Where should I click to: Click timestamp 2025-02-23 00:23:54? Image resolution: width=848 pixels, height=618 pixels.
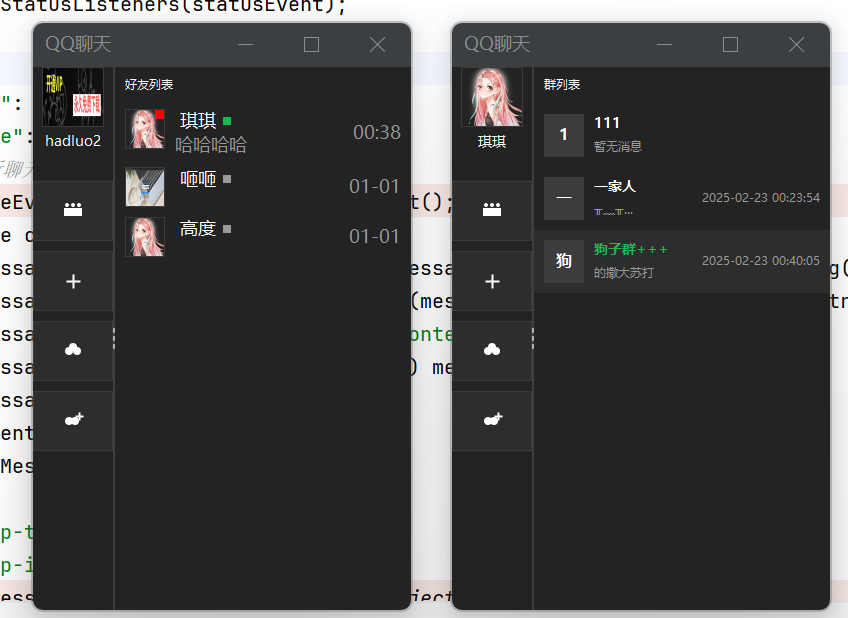[x=761, y=198]
